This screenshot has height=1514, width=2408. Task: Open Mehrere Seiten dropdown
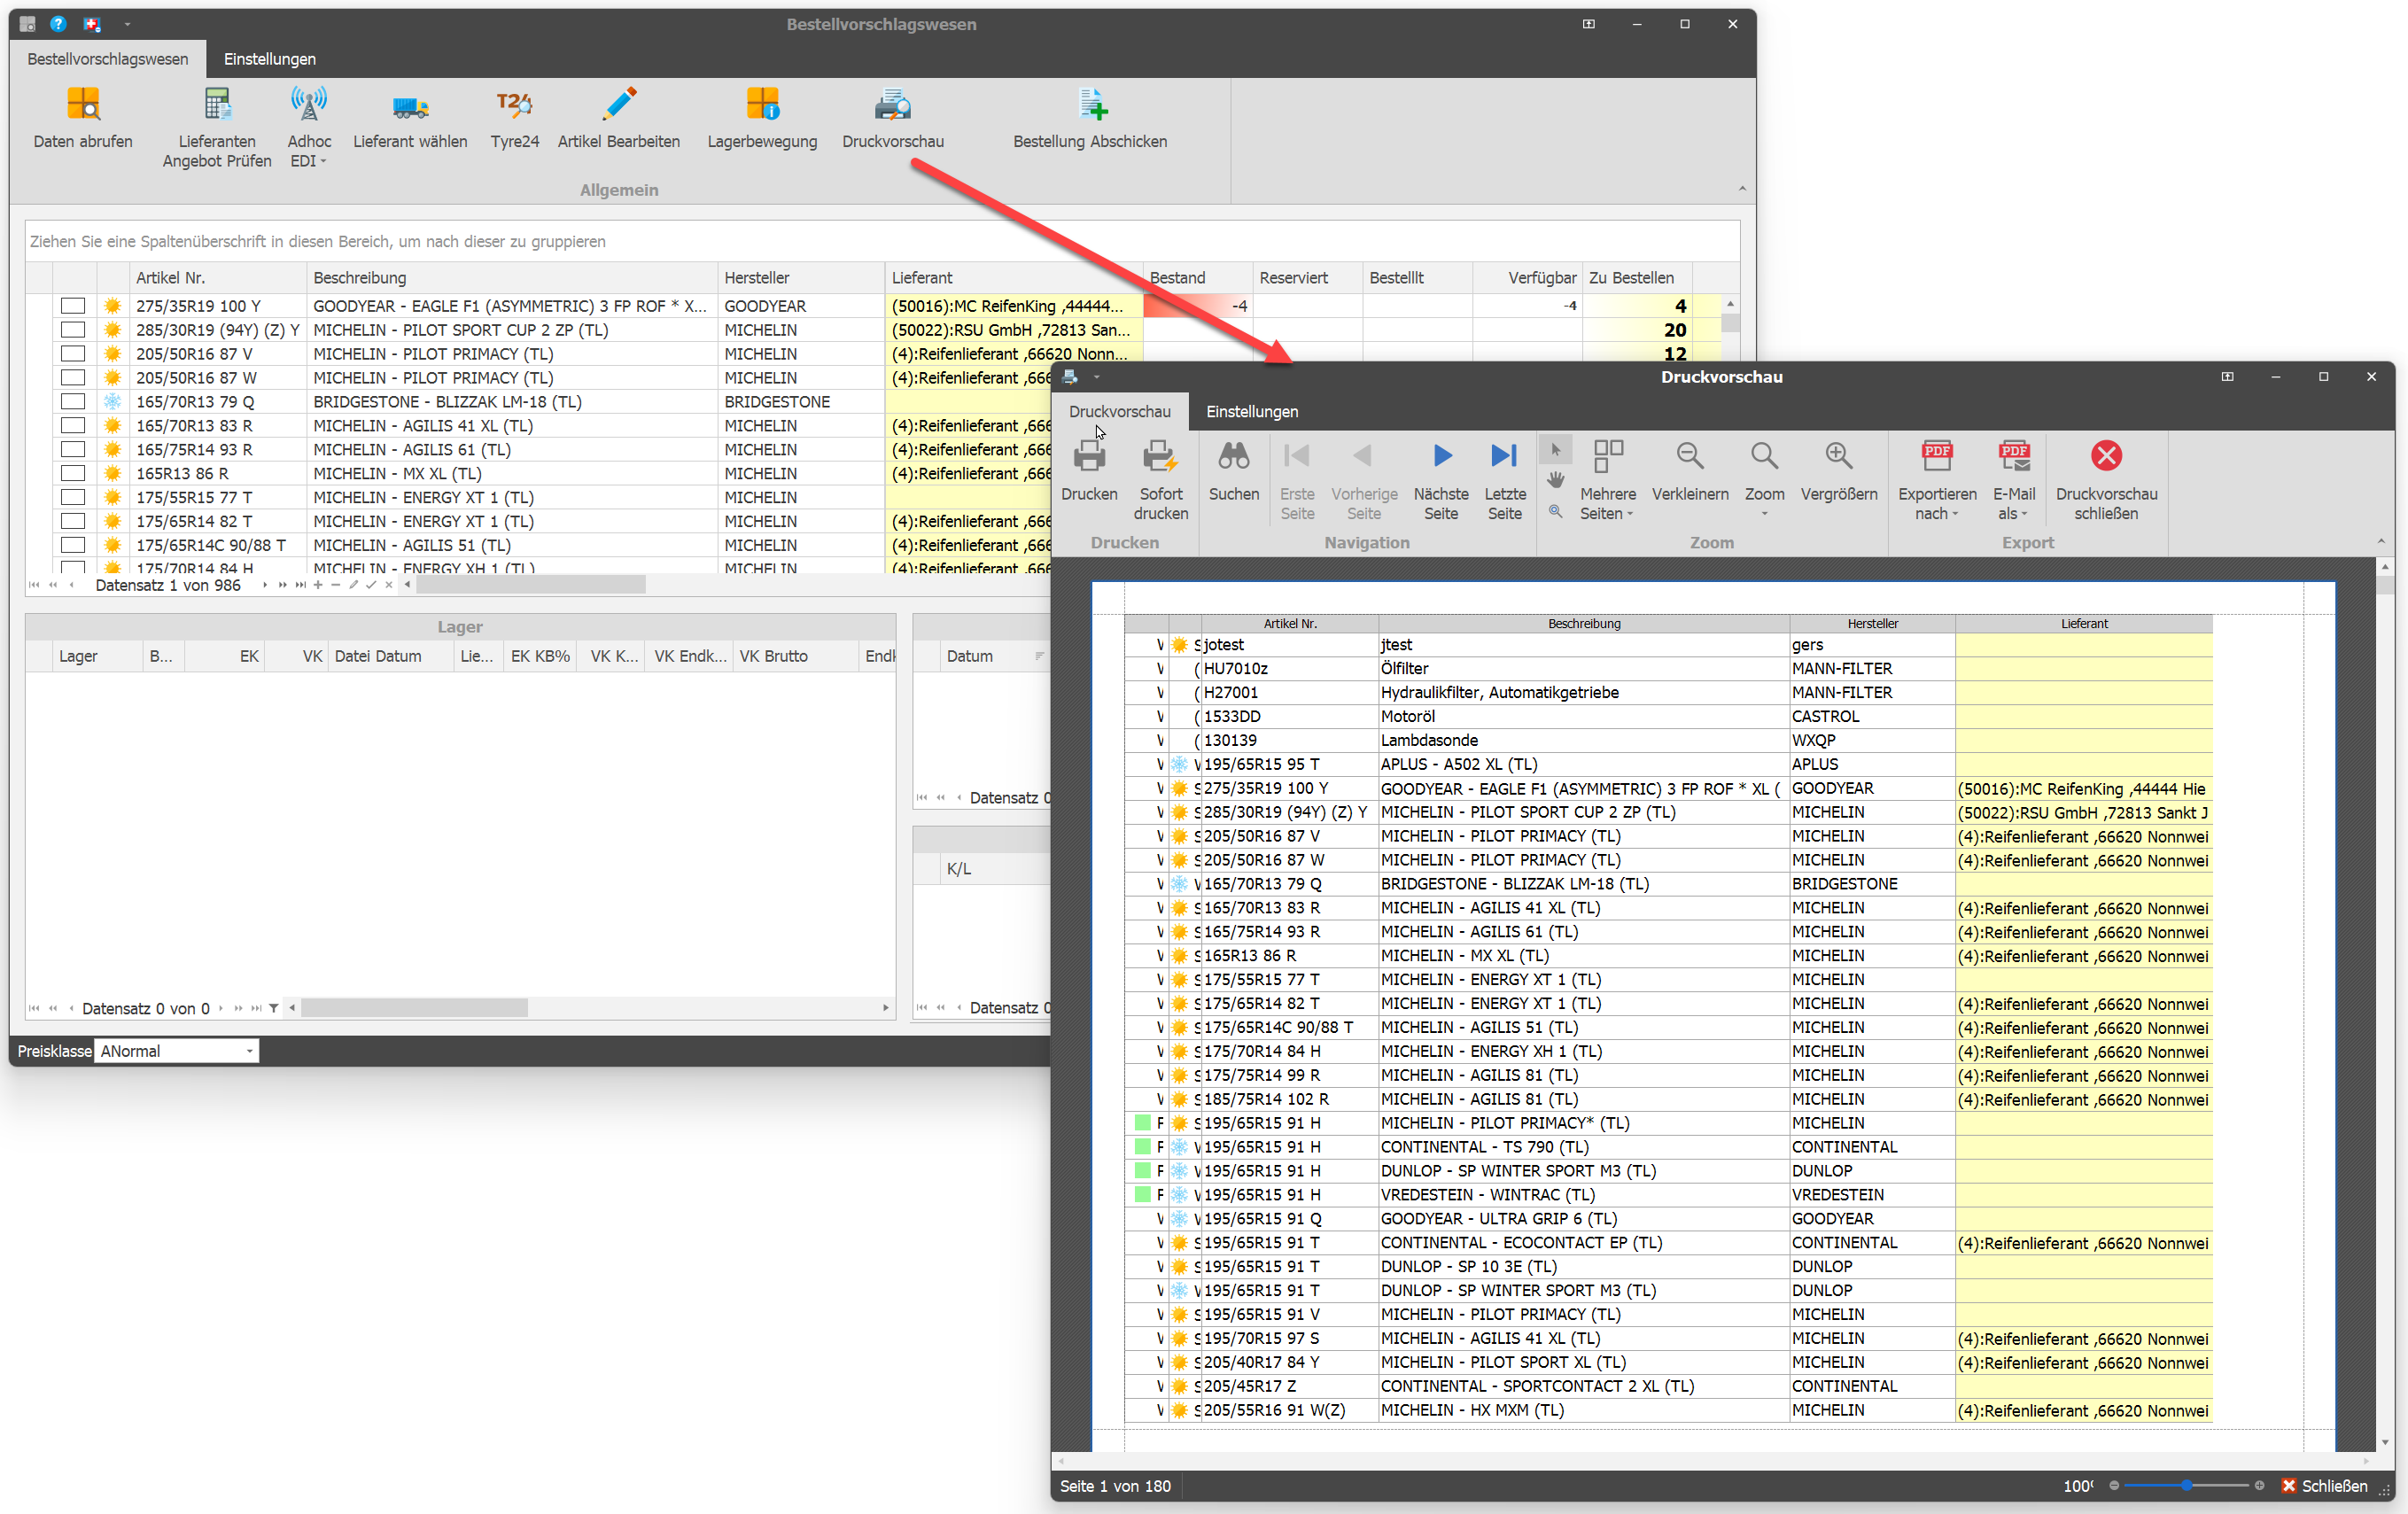[x=1608, y=480]
